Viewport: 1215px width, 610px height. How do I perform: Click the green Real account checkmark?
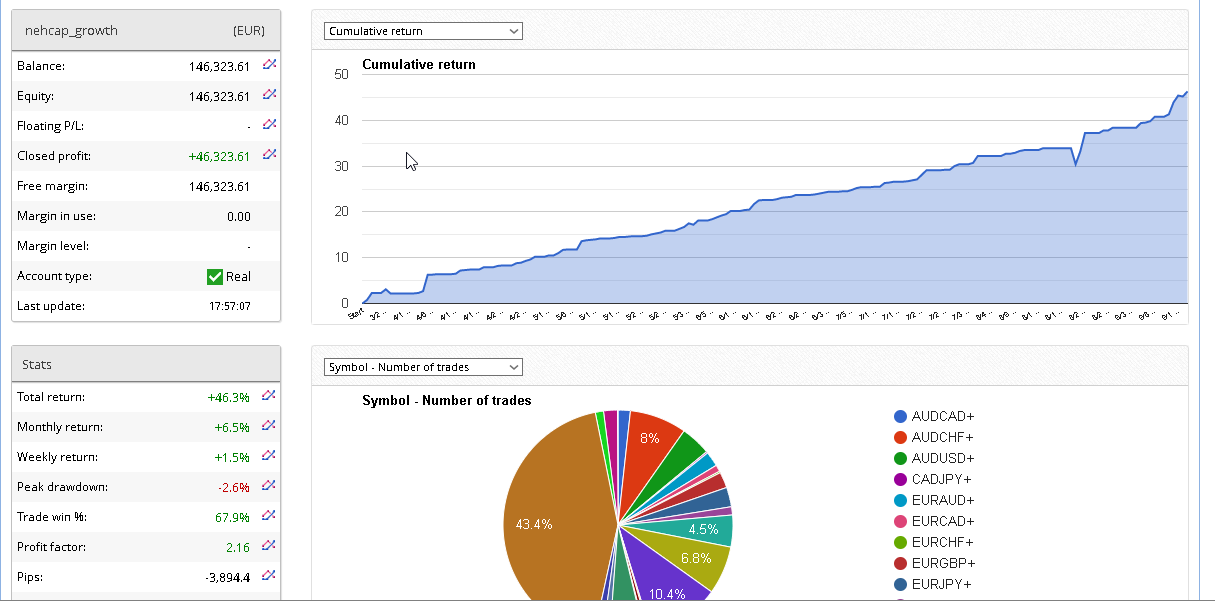click(x=215, y=277)
